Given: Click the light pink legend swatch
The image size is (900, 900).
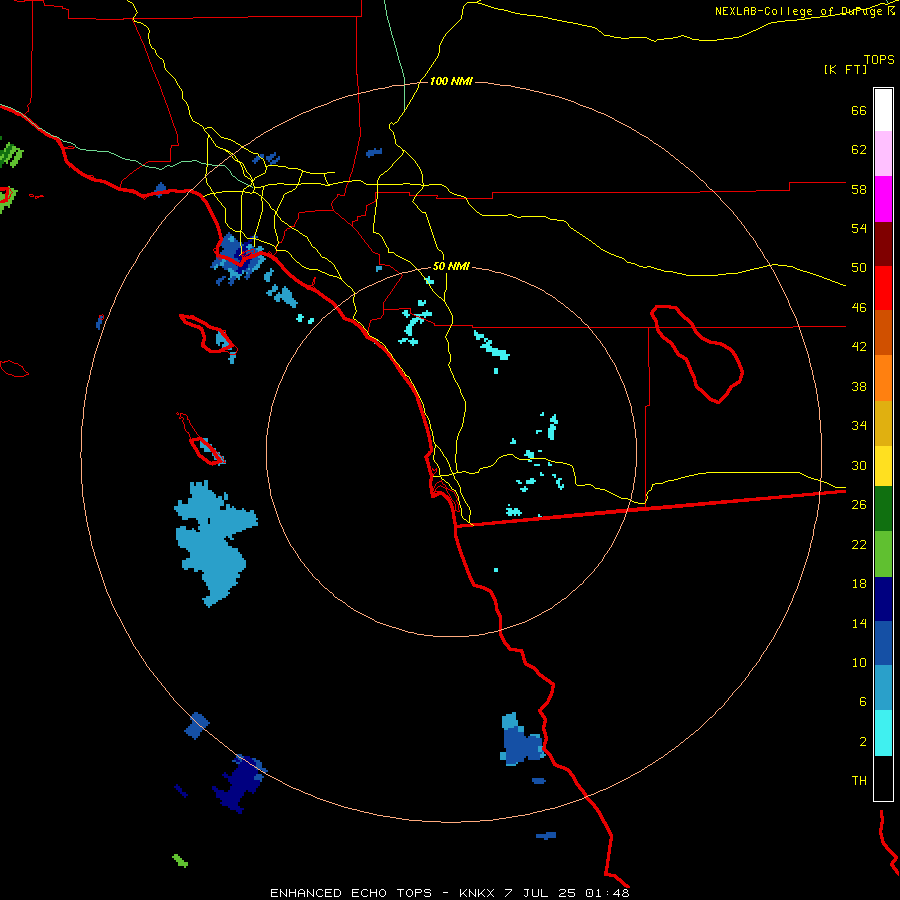Looking at the screenshot, I should (883, 154).
